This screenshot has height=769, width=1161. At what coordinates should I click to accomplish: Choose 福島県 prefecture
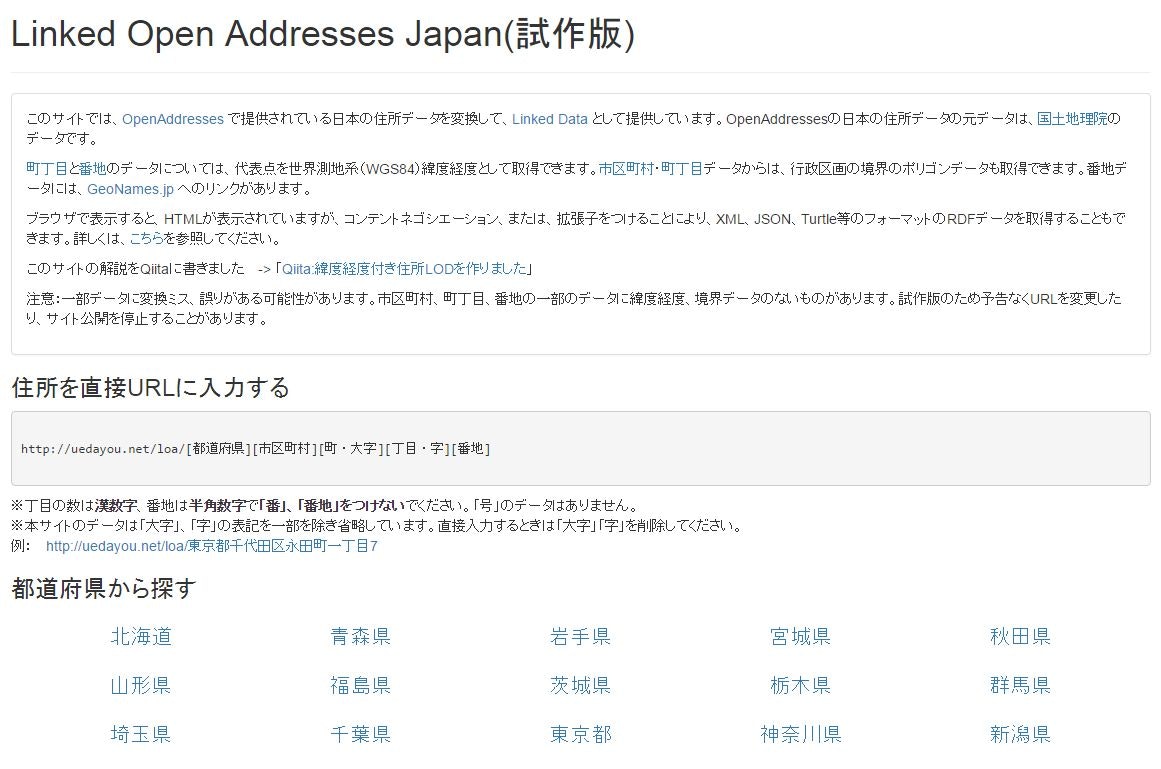(361, 685)
